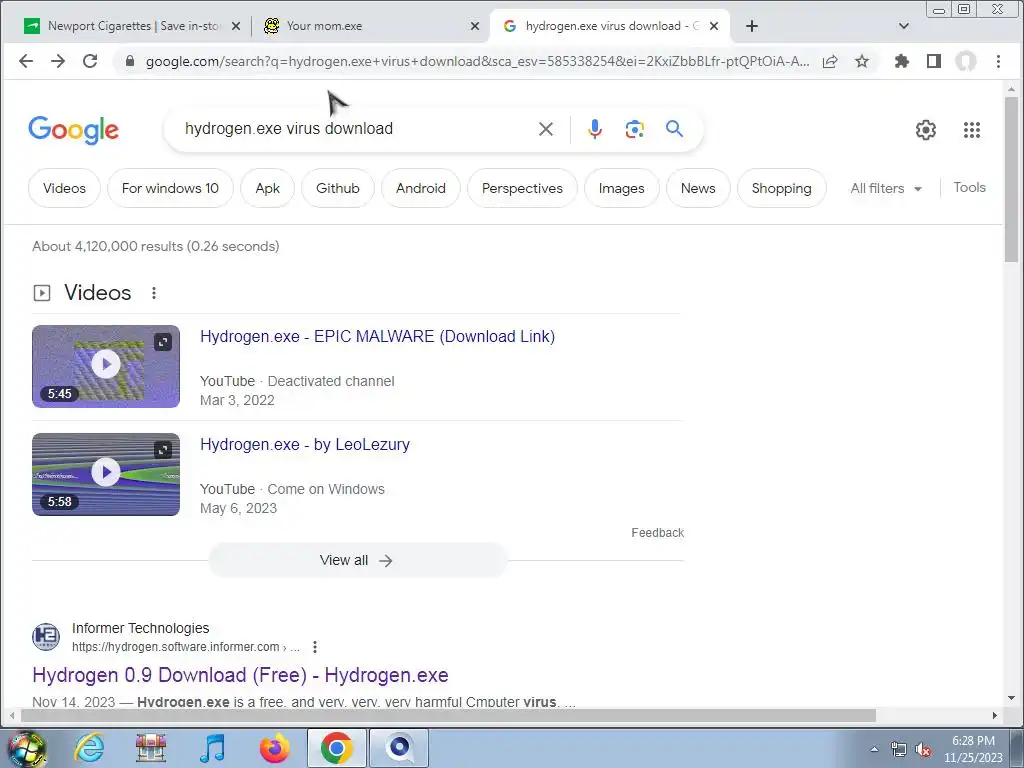The height and width of the screenshot is (768, 1024).
Task: Submit the search with the magnifier icon
Action: click(675, 129)
